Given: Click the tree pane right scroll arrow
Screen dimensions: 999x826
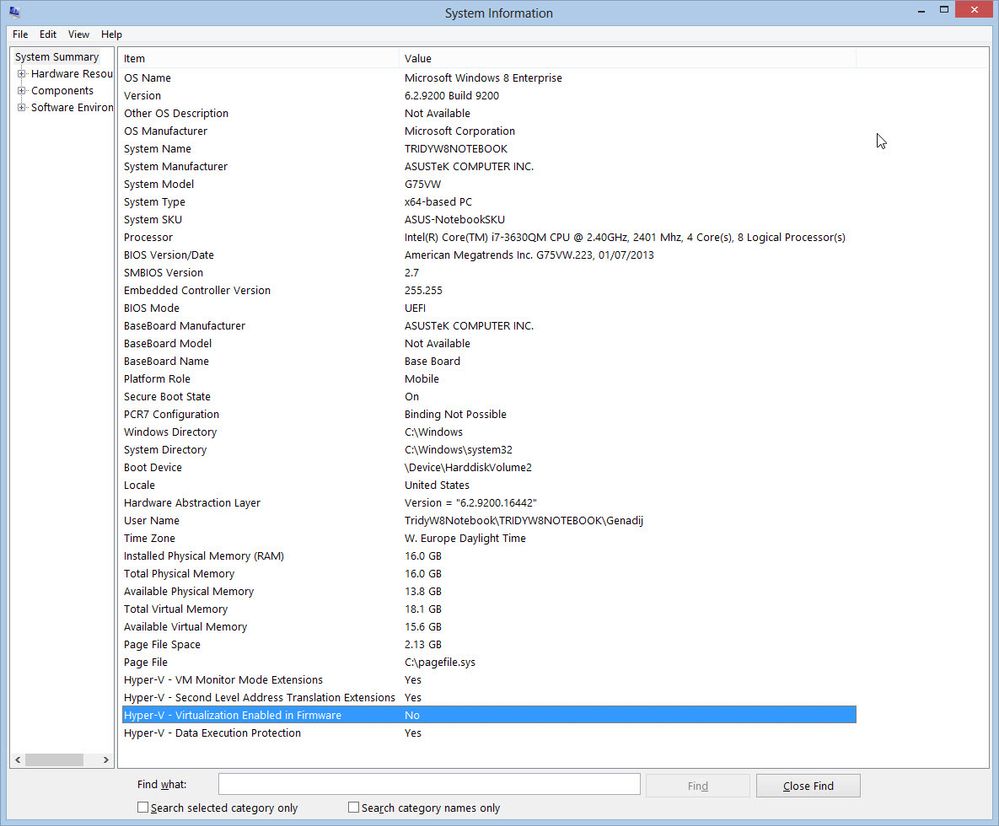Looking at the screenshot, I should 106,760.
